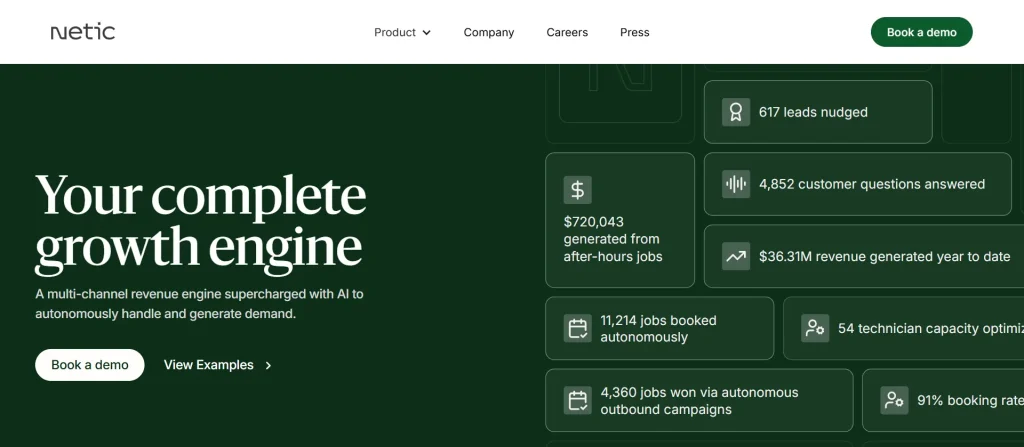Expand the Product dropdown menu
The height and width of the screenshot is (447, 1024).
pos(402,32)
